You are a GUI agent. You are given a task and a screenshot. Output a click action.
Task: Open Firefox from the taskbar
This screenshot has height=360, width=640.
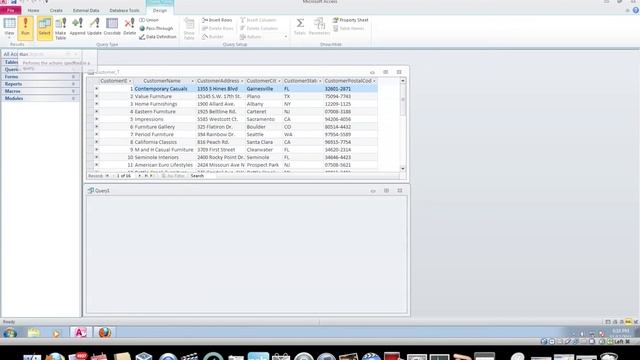pyautogui.click(x=104, y=333)
